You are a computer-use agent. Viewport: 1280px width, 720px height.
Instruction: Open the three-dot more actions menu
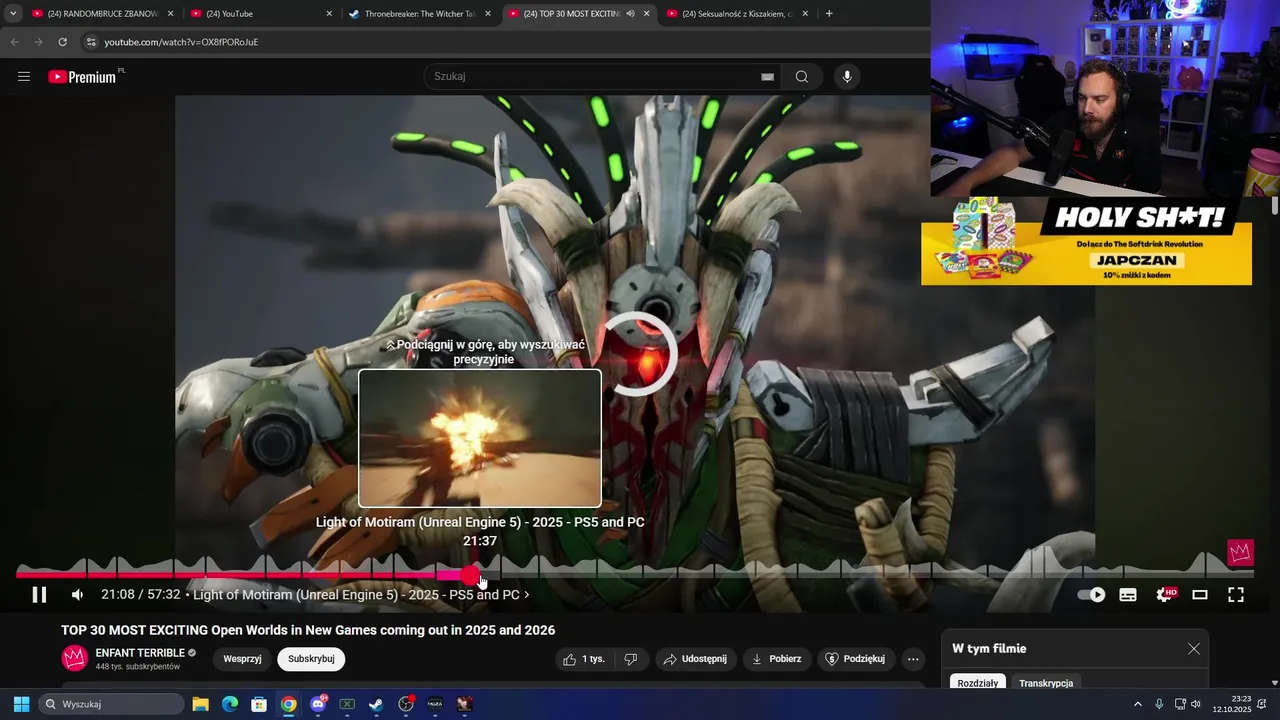[913, 659]
